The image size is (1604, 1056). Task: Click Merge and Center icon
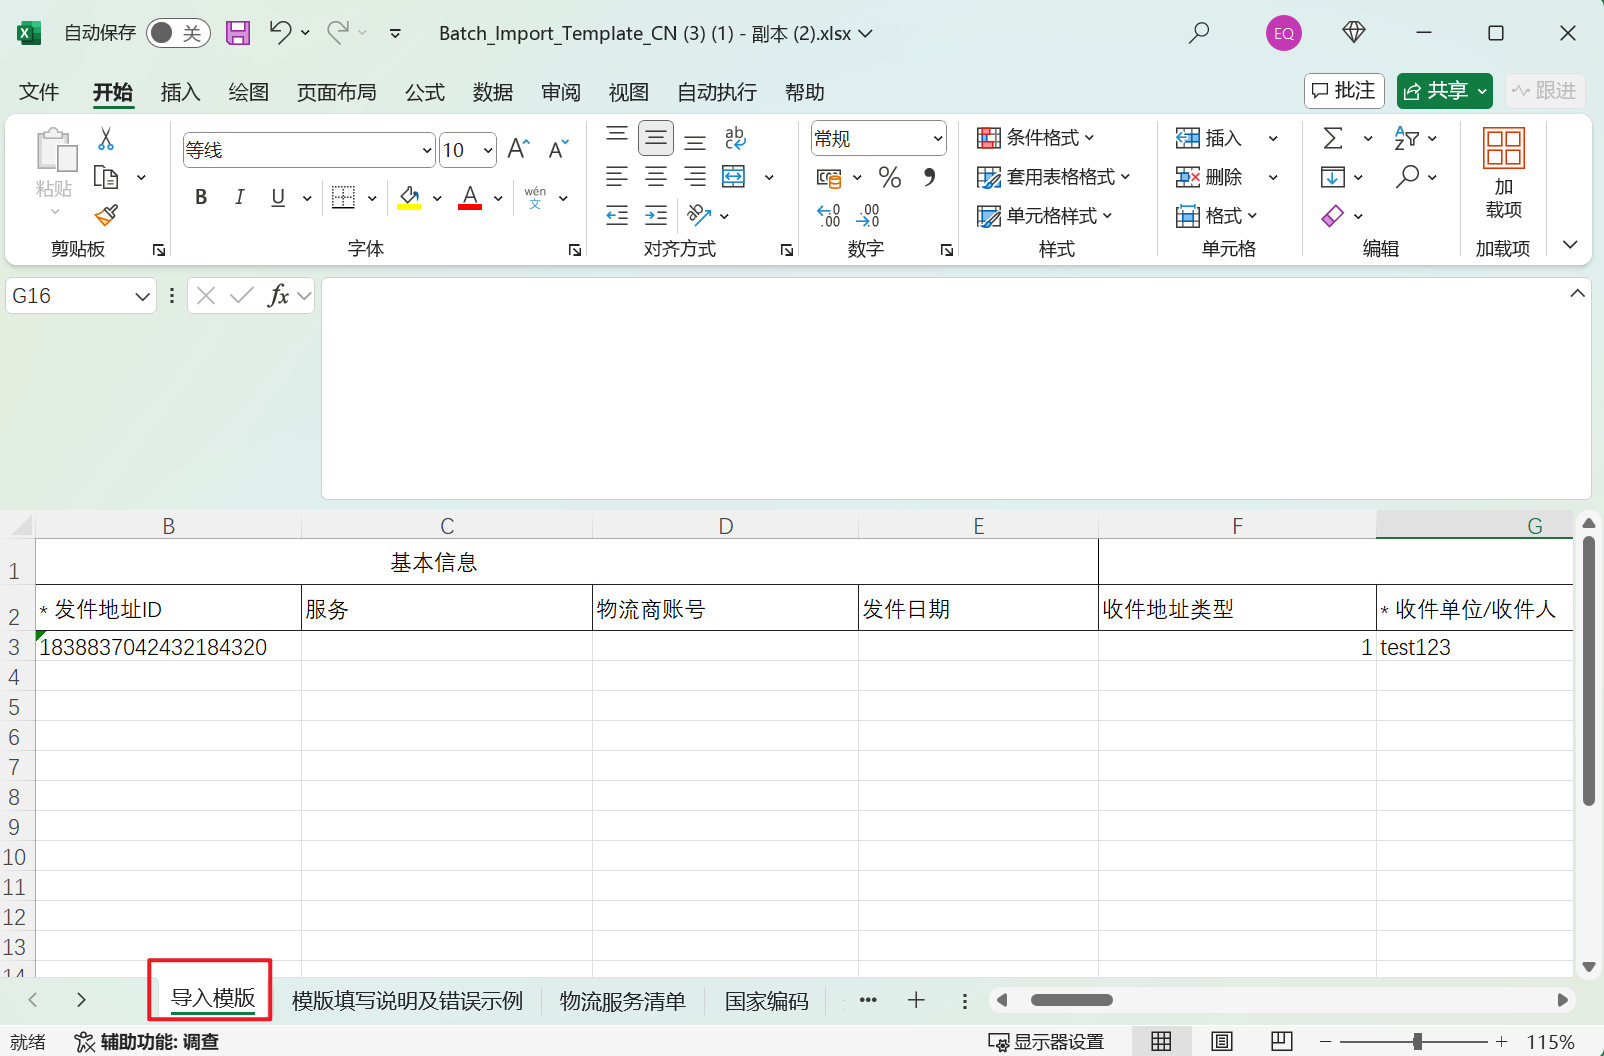pyautogui.click(x=734, y=177)
